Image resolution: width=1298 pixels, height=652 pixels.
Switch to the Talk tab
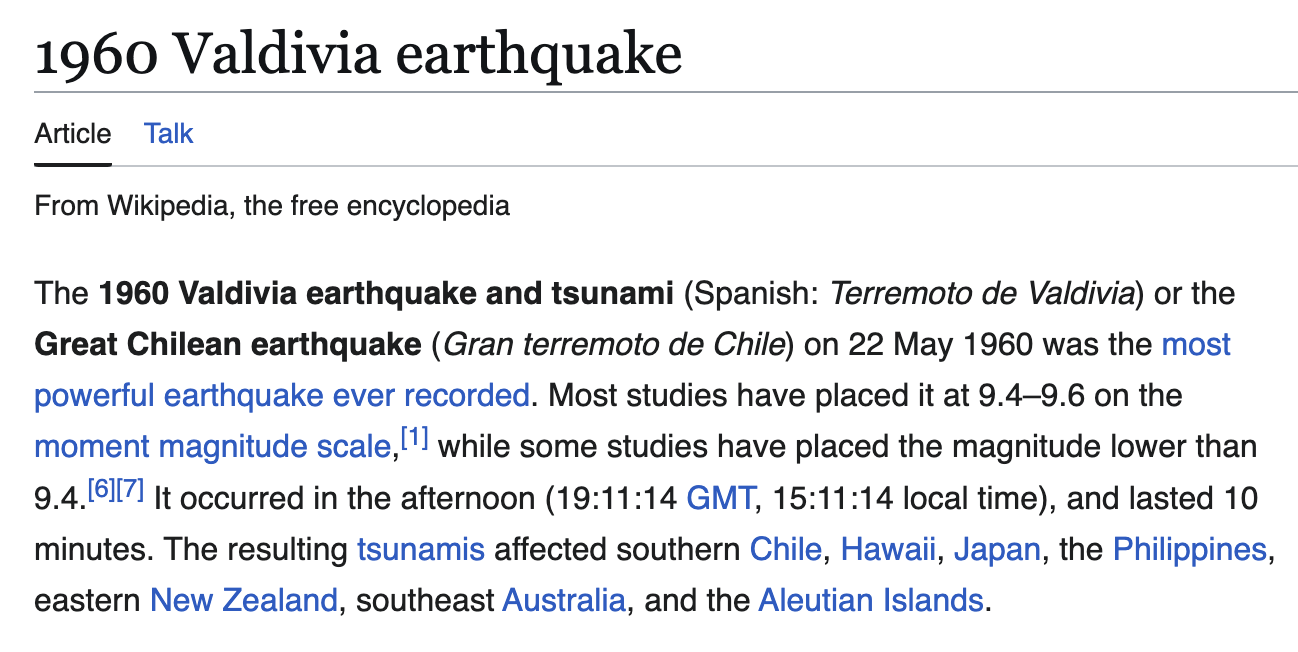coord(168,134)
